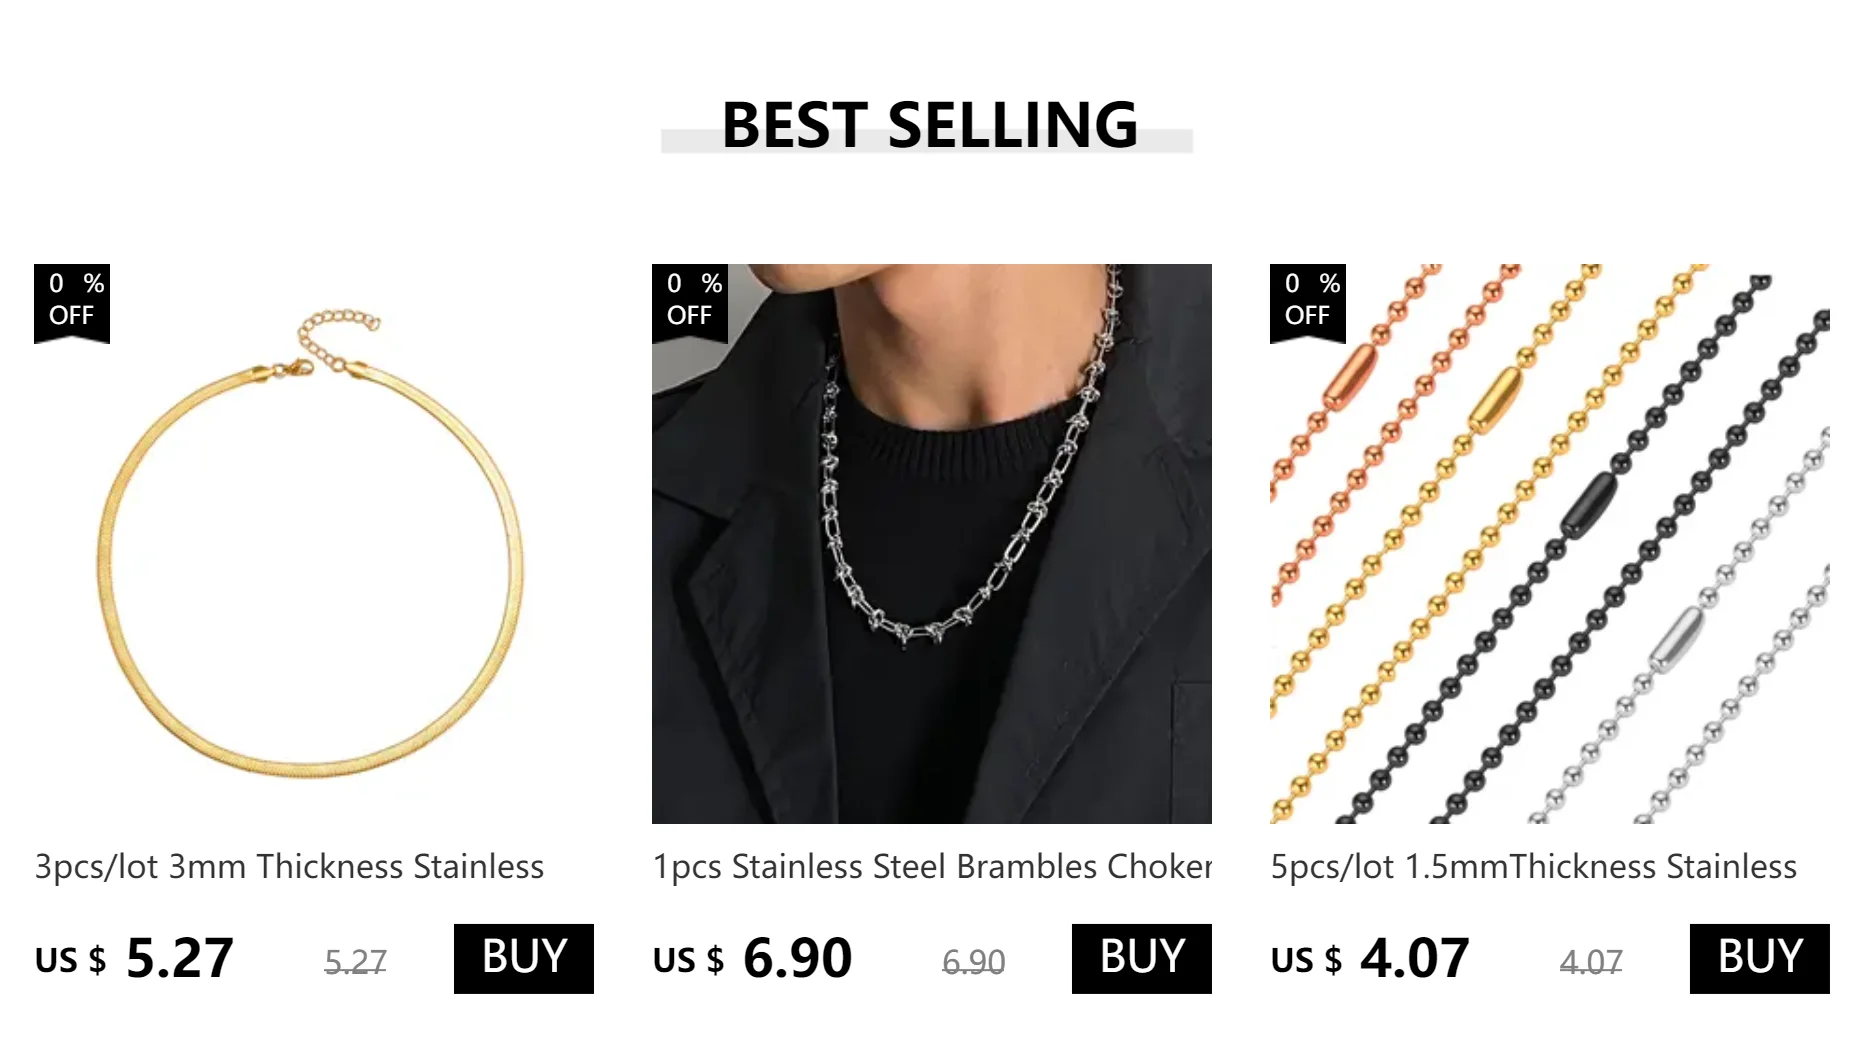Click BUY button for 4.07 bead chains
This screenshot has height=1050, width=1866.
tap(1759, 958)
